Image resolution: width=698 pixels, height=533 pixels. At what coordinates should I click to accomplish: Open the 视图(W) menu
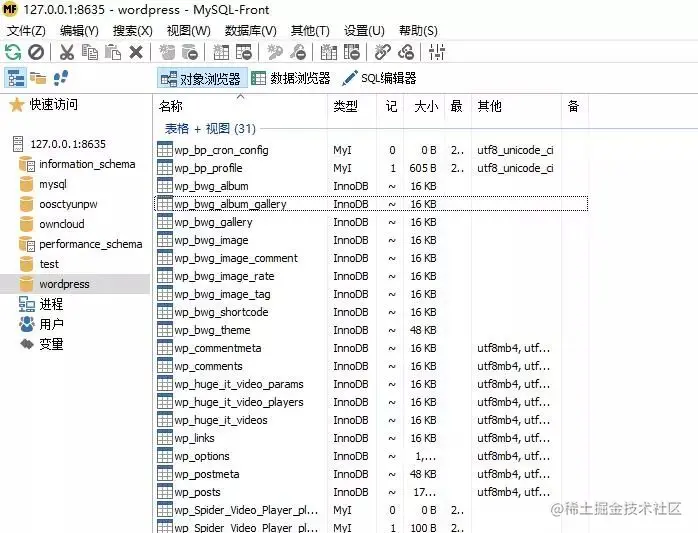tap(188, 31)
